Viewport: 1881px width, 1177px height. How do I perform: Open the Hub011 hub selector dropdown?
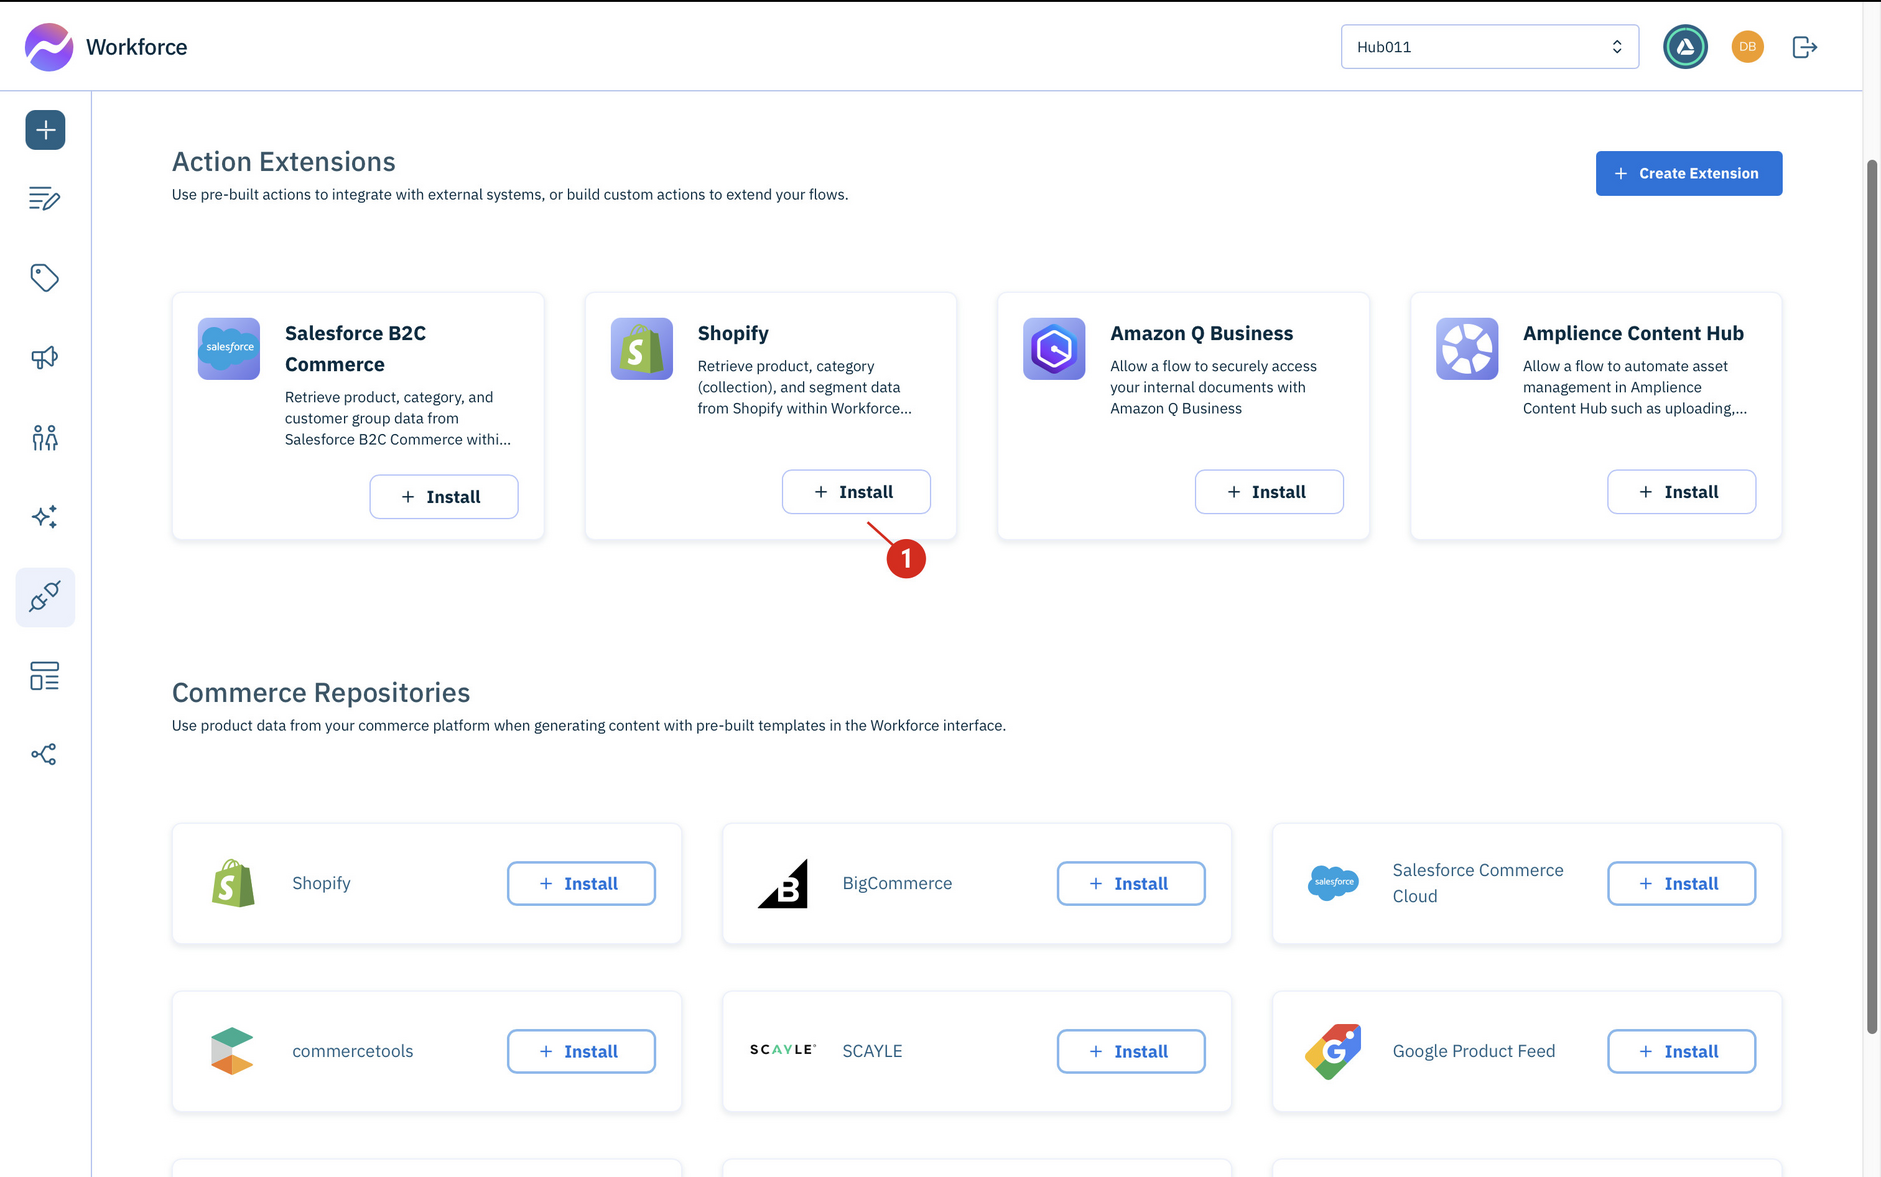(1489, 46)
